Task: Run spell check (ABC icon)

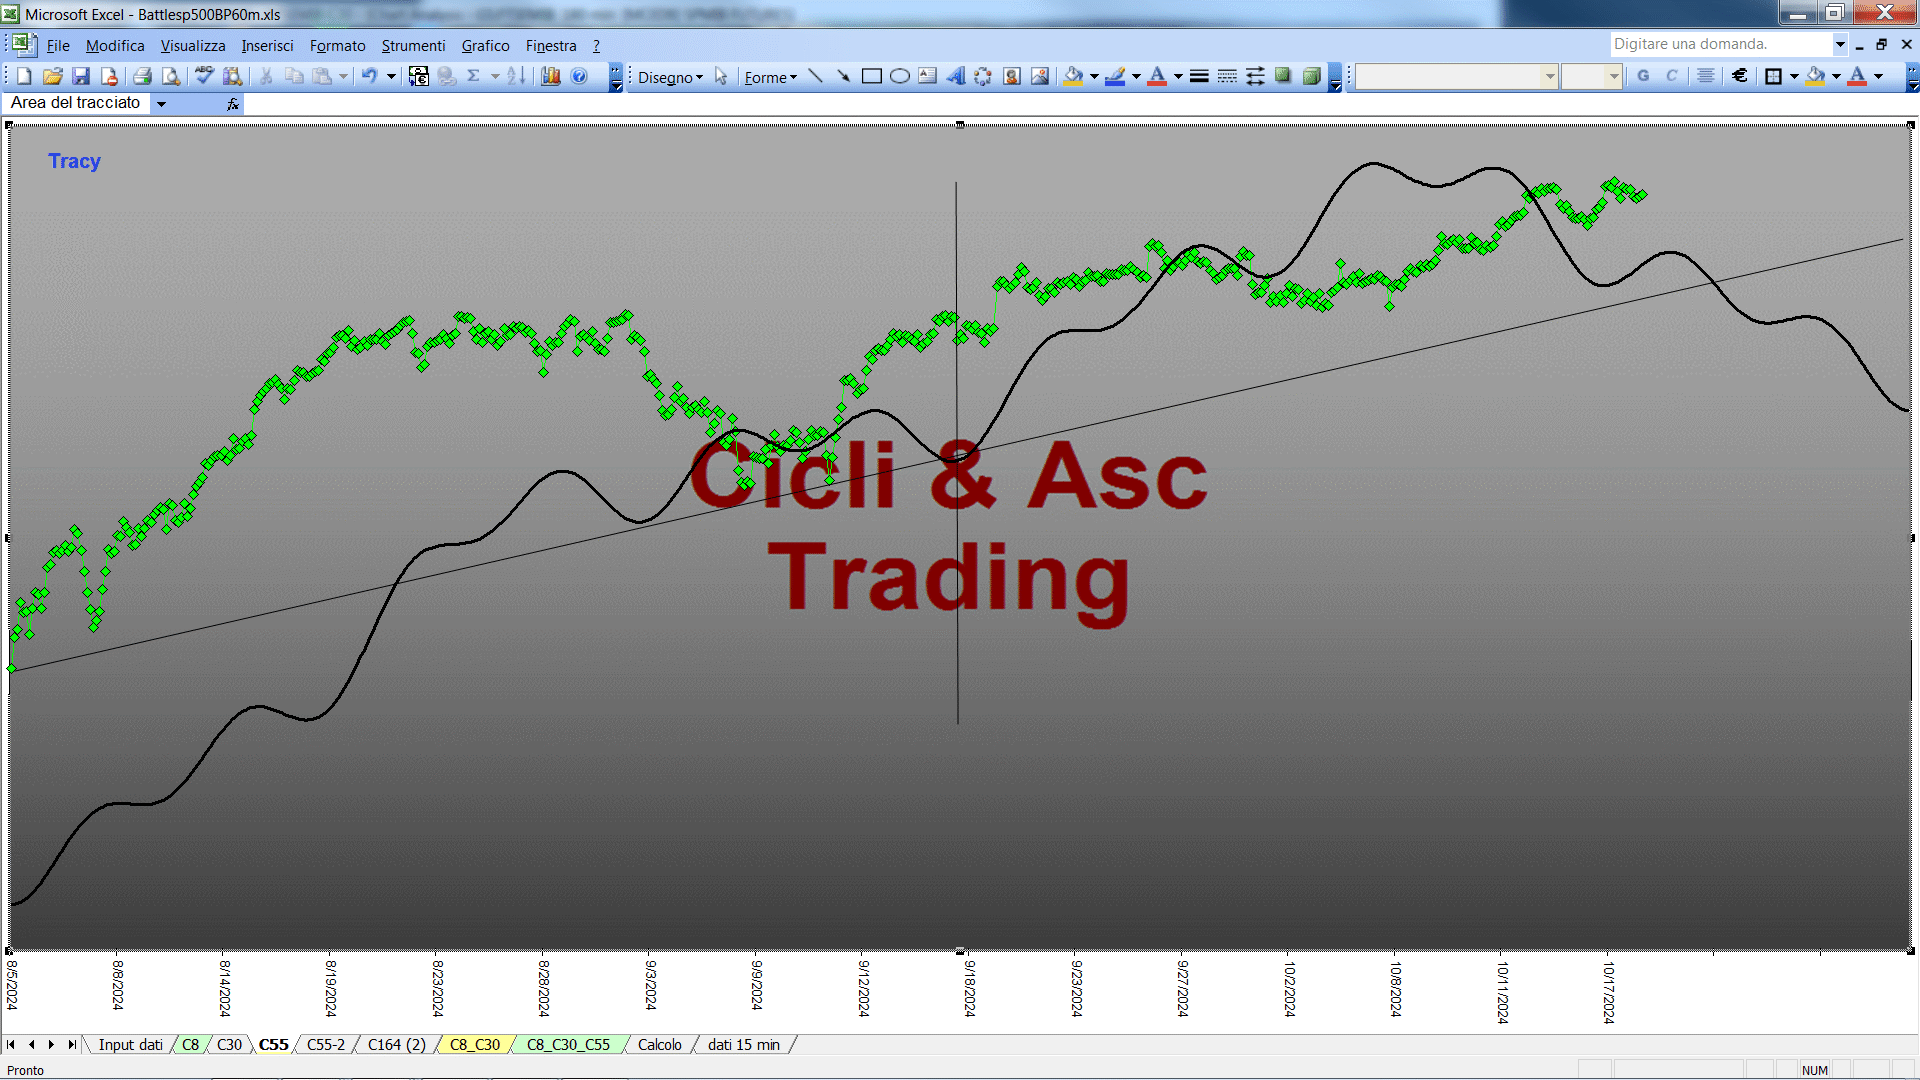Action: (x=204, y=76)
